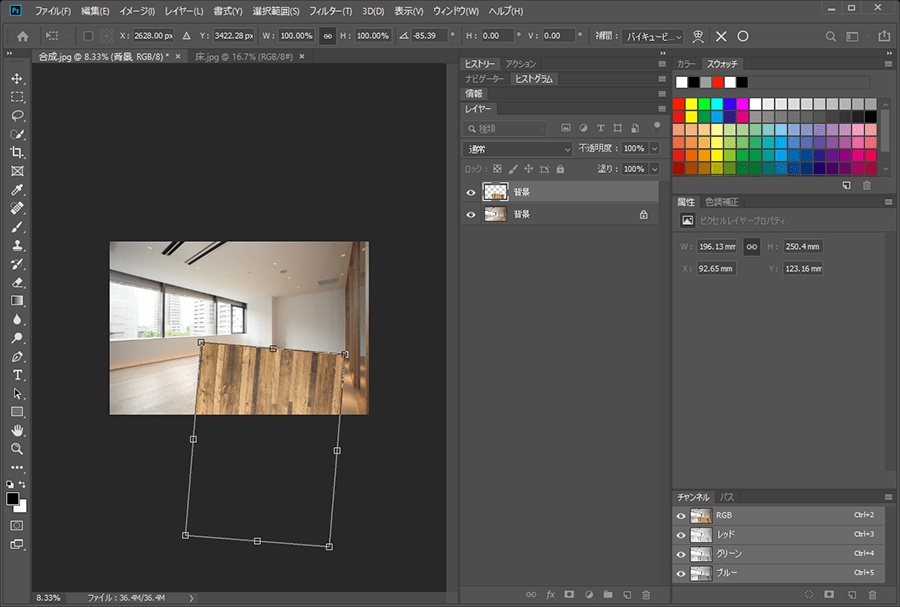Select the Eyedropper tool
This screenshot has height=607, width=900.
(17, 190)
